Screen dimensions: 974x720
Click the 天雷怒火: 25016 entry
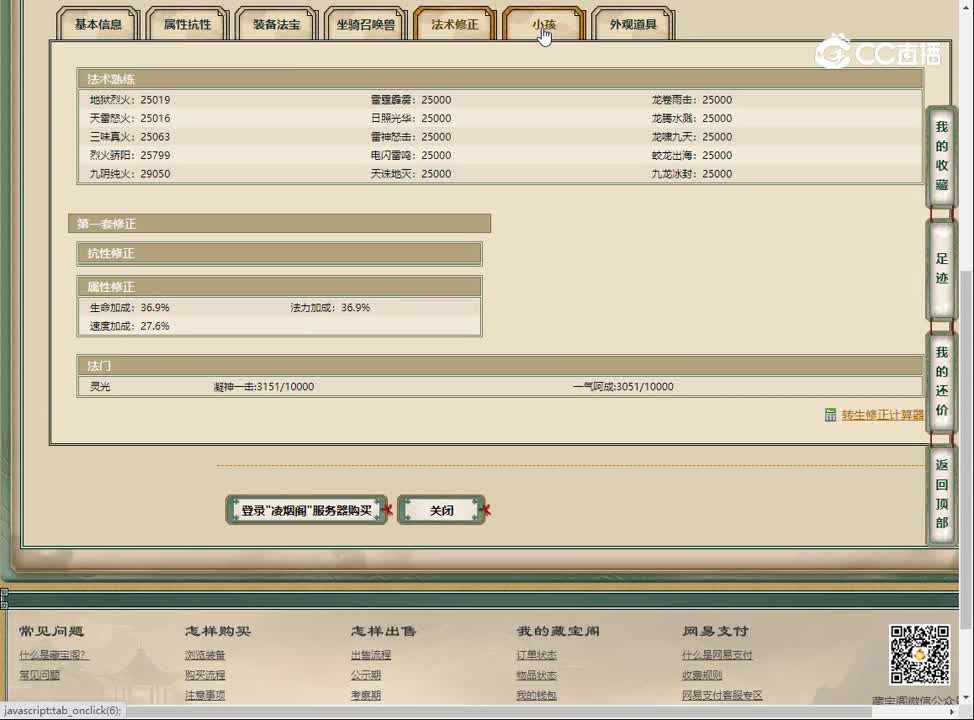[130, 118]
